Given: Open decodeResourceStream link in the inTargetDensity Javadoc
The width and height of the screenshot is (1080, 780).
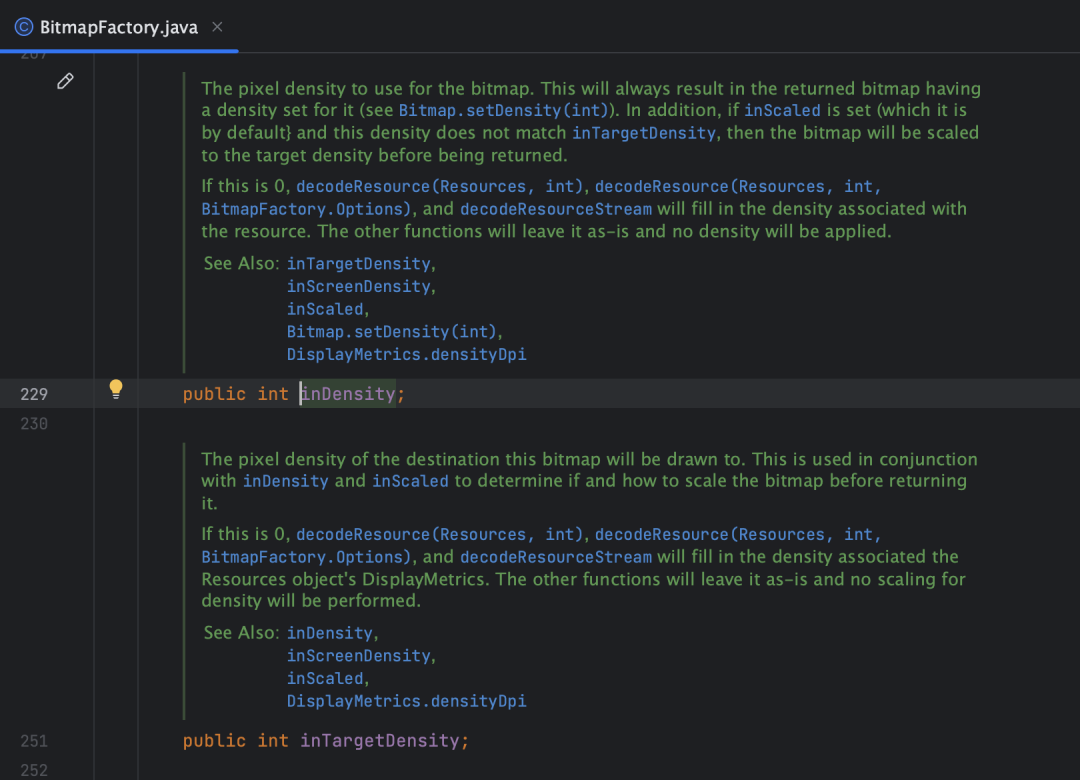Looking at the screenshot, I should click(556, 557).
